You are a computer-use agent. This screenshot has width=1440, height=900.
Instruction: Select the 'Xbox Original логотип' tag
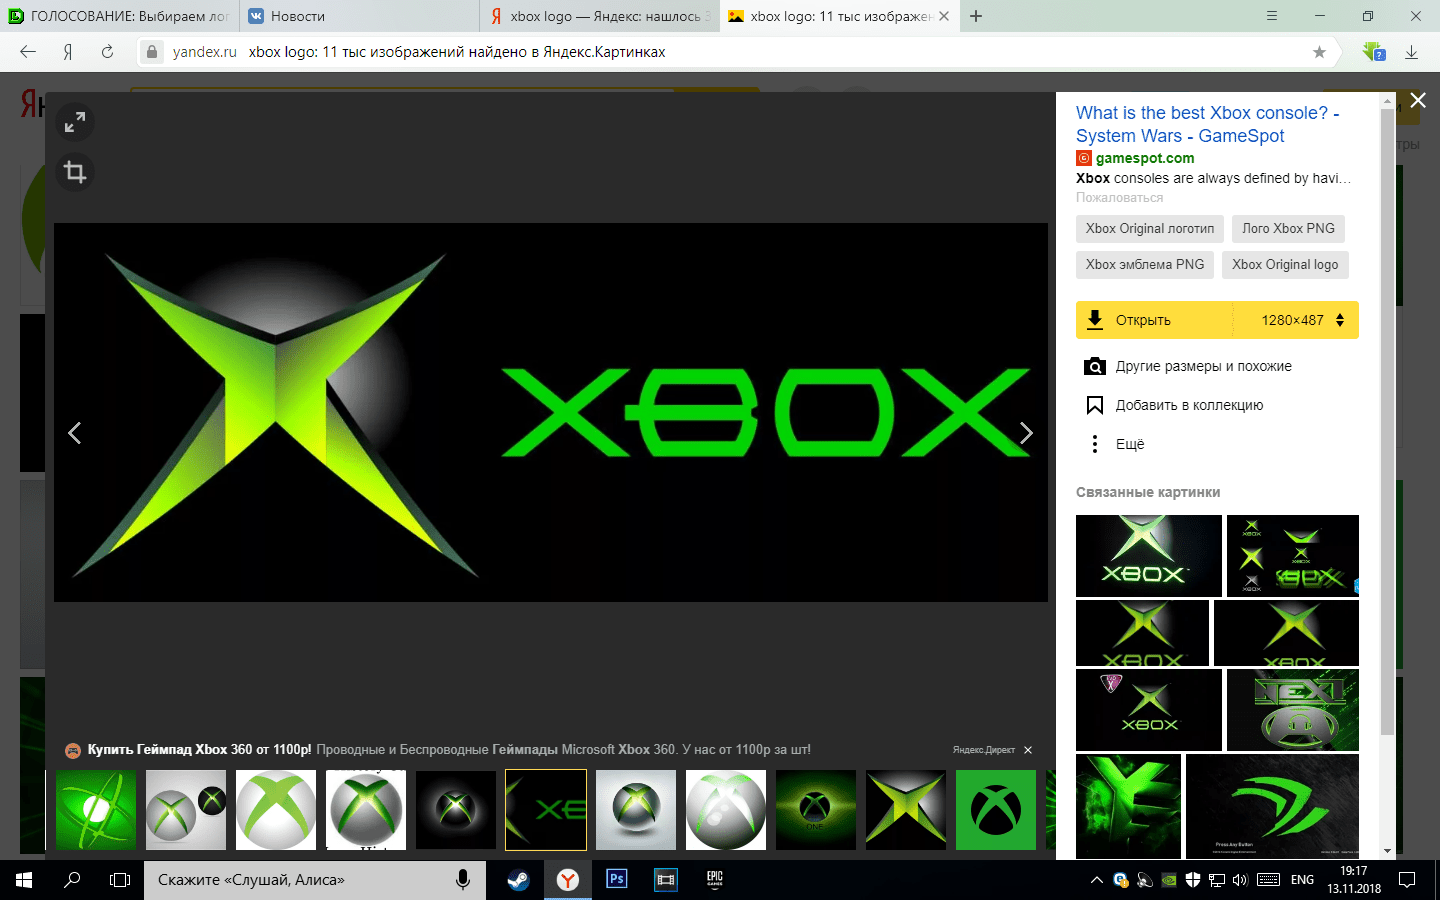coord(1150,229)
